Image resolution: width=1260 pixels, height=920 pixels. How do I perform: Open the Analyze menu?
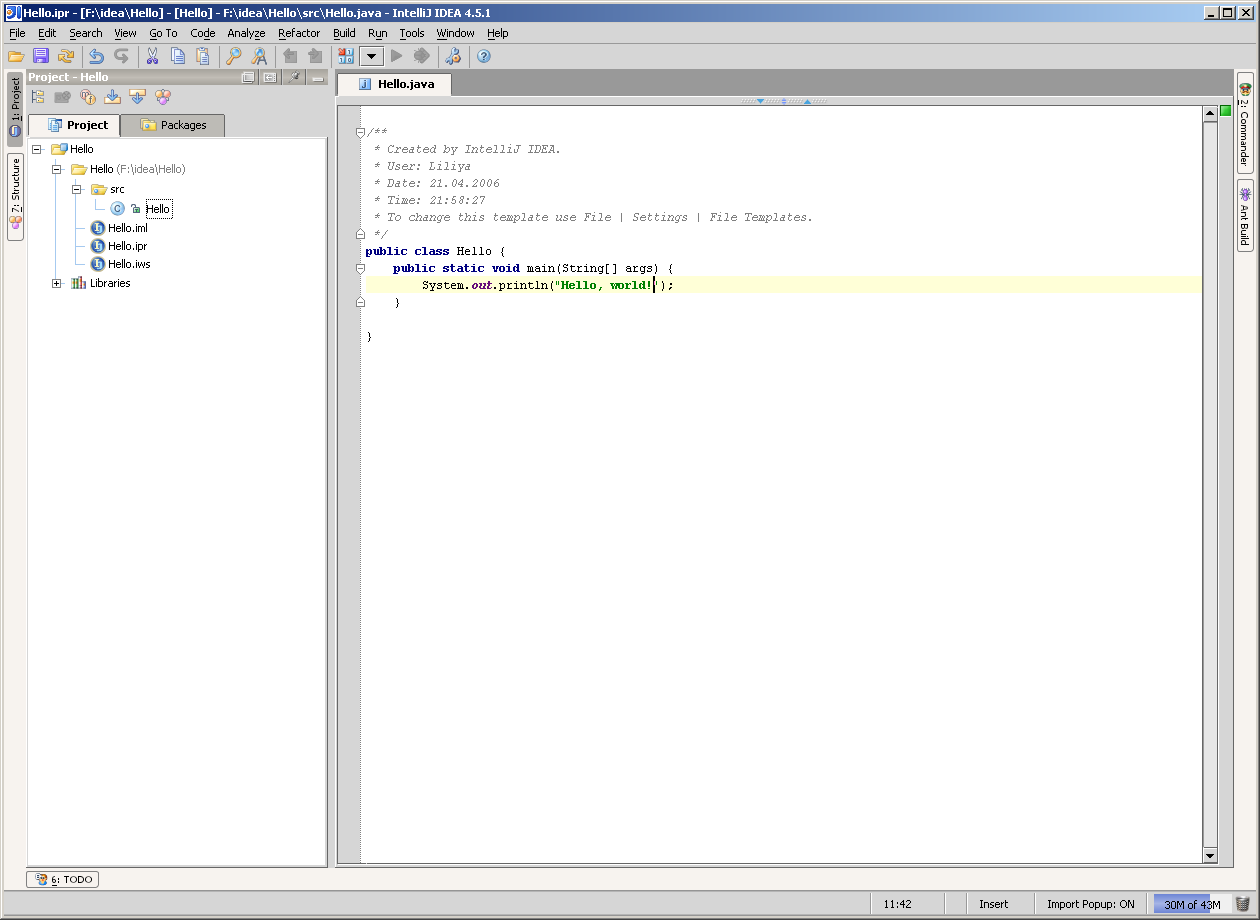tap(246, 33)
